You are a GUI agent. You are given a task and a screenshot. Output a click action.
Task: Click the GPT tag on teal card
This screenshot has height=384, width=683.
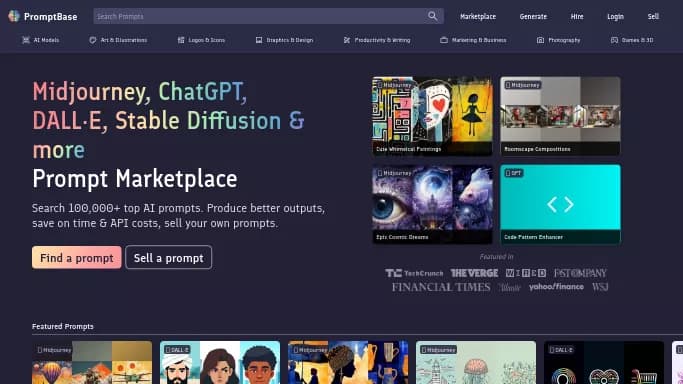[x=514, y=173]
